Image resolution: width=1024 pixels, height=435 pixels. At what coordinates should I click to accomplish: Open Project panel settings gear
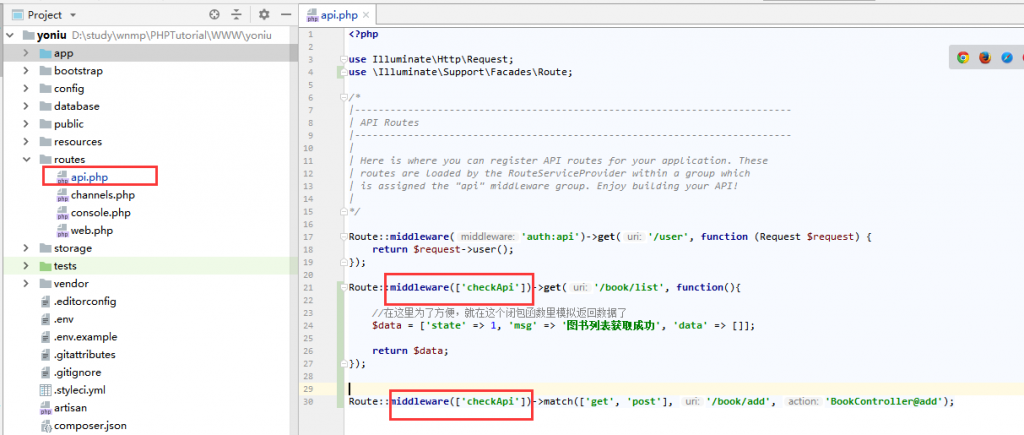pos(264,15)
